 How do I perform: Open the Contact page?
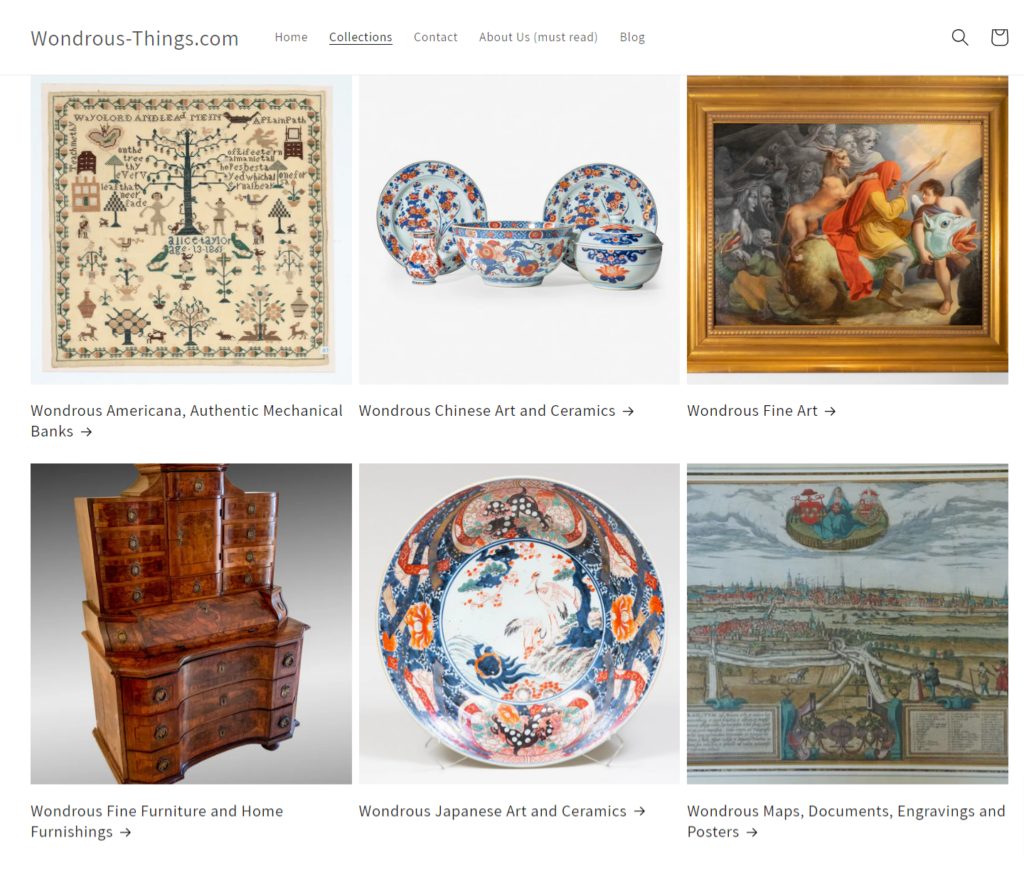click(435, 37)
